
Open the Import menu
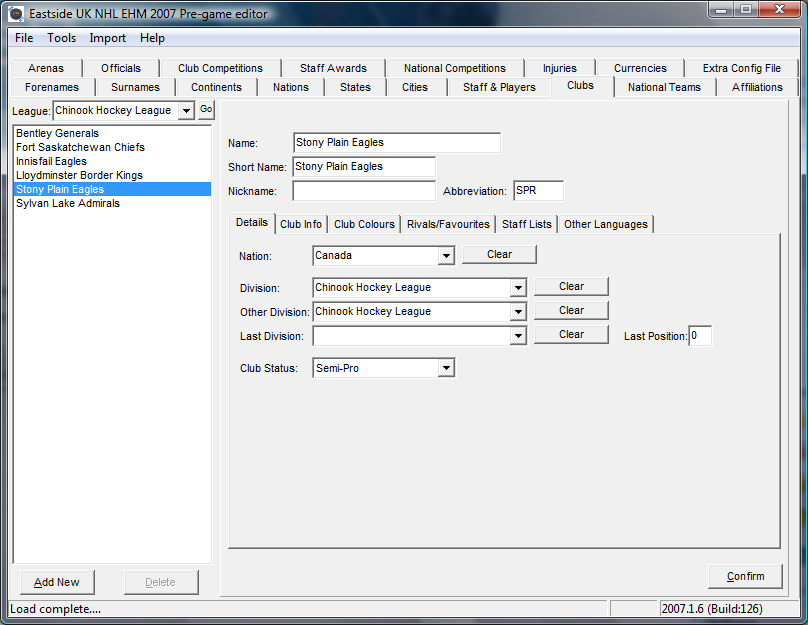pyautogui.click(x=108, y=38)
